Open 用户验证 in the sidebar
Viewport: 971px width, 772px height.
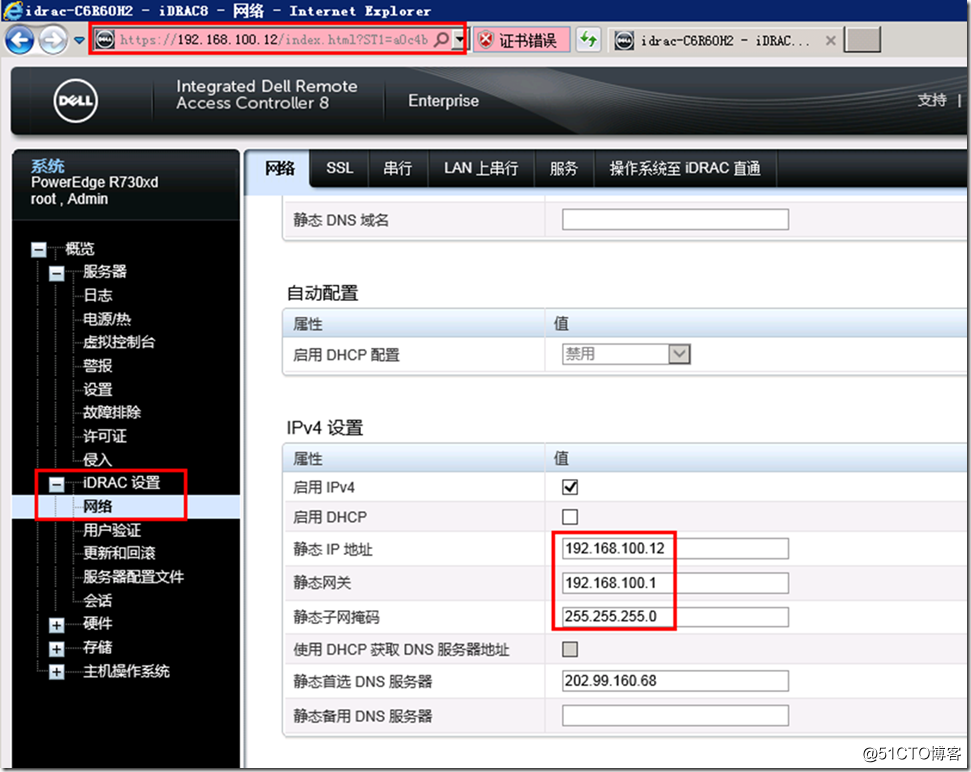pyautogui.click(x=112, y=530)
